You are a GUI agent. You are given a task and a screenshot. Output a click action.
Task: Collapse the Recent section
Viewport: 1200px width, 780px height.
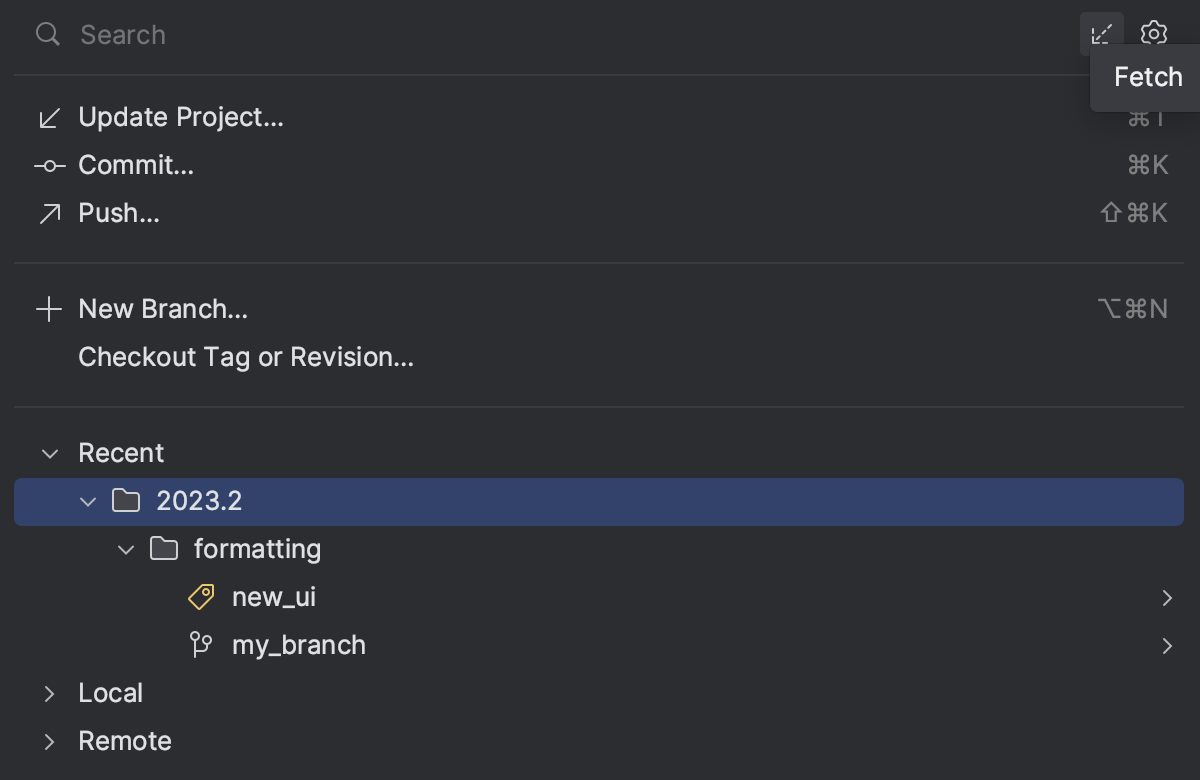click(x=49, y=453)
